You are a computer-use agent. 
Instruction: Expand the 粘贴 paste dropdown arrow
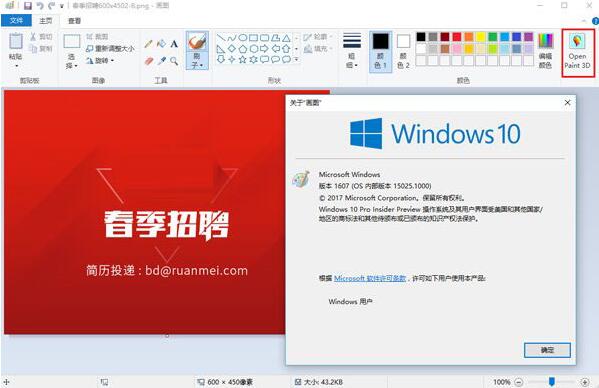click(x=16, y=66)
